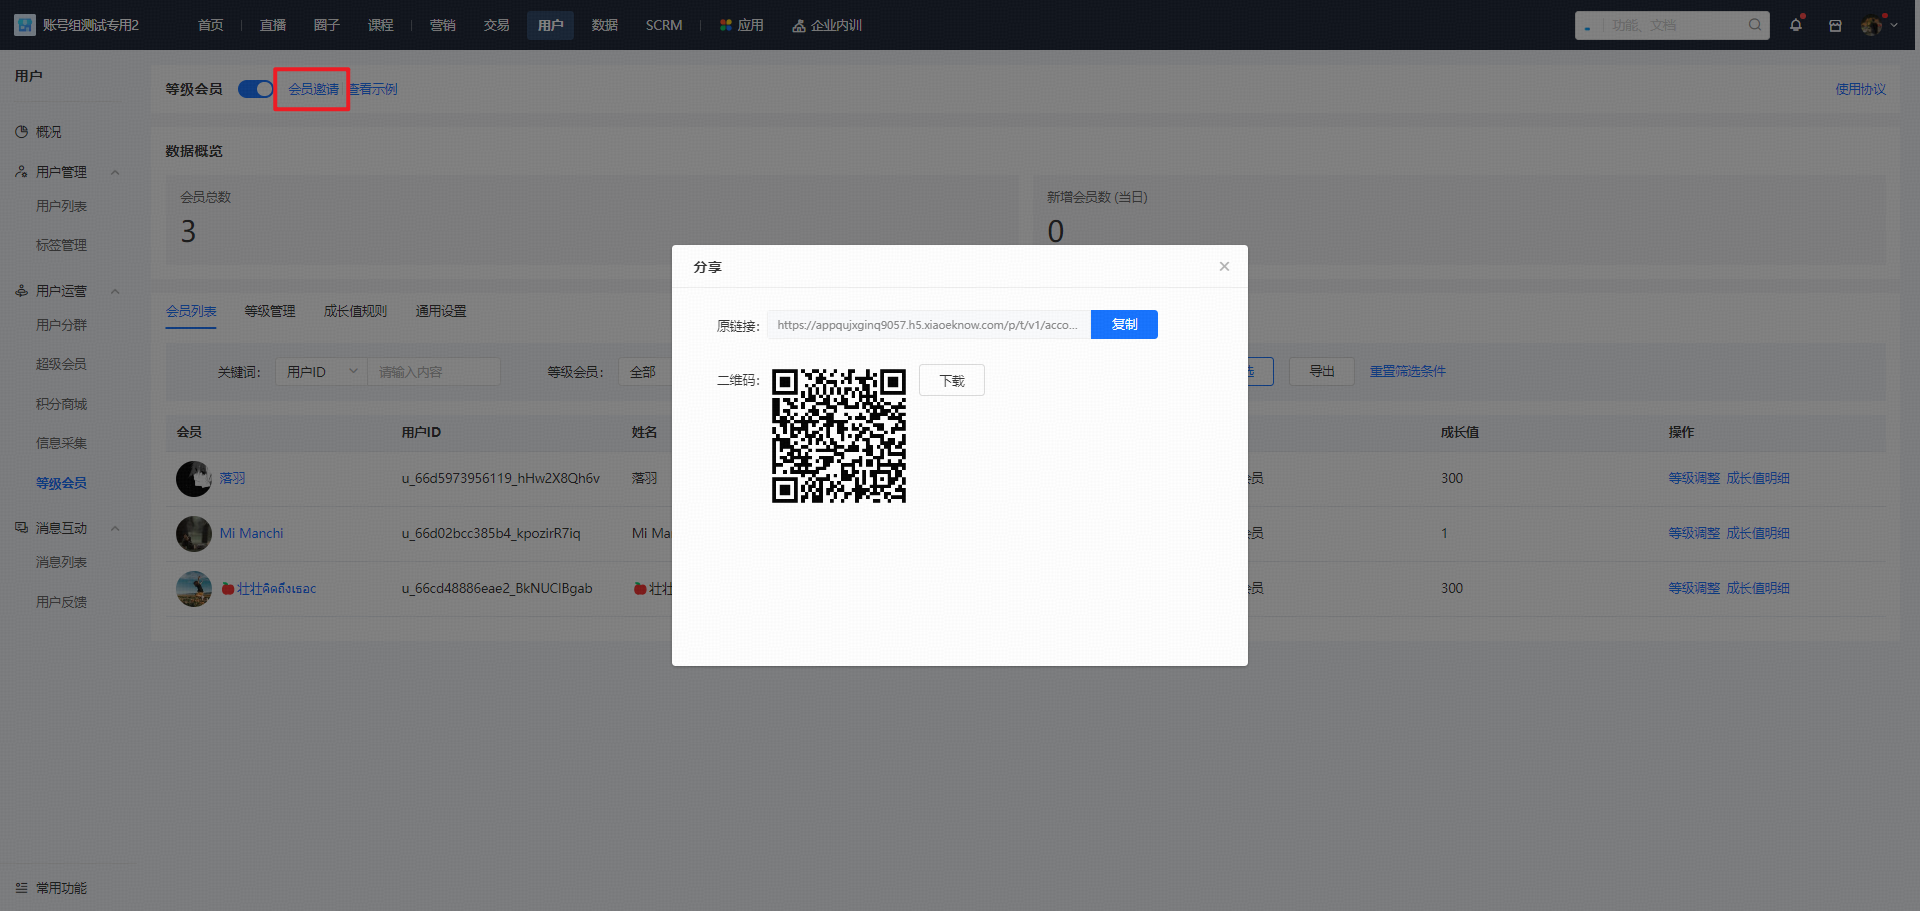The image size is (1920, 911).
Task: Open 交易 in top navigation
Action: (497, 25)
